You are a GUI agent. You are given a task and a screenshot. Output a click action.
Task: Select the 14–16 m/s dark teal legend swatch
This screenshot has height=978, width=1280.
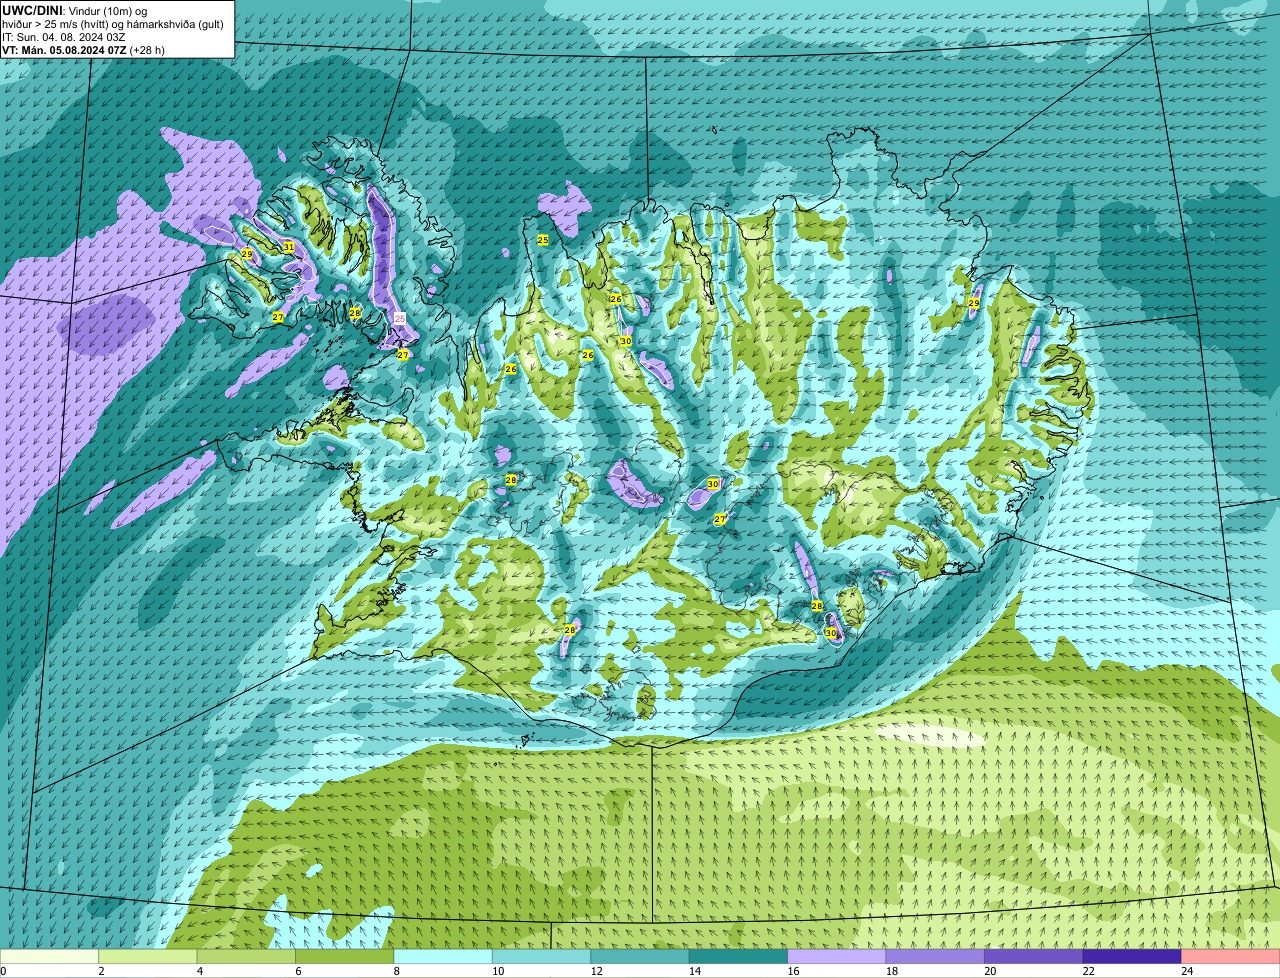point(740,957)
